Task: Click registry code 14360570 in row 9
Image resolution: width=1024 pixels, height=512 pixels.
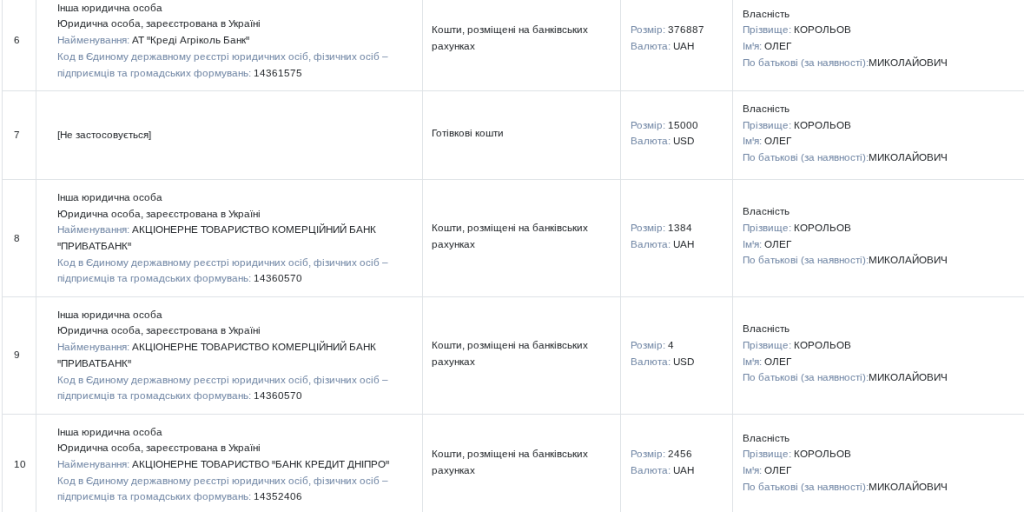Action: coord(278,396)
